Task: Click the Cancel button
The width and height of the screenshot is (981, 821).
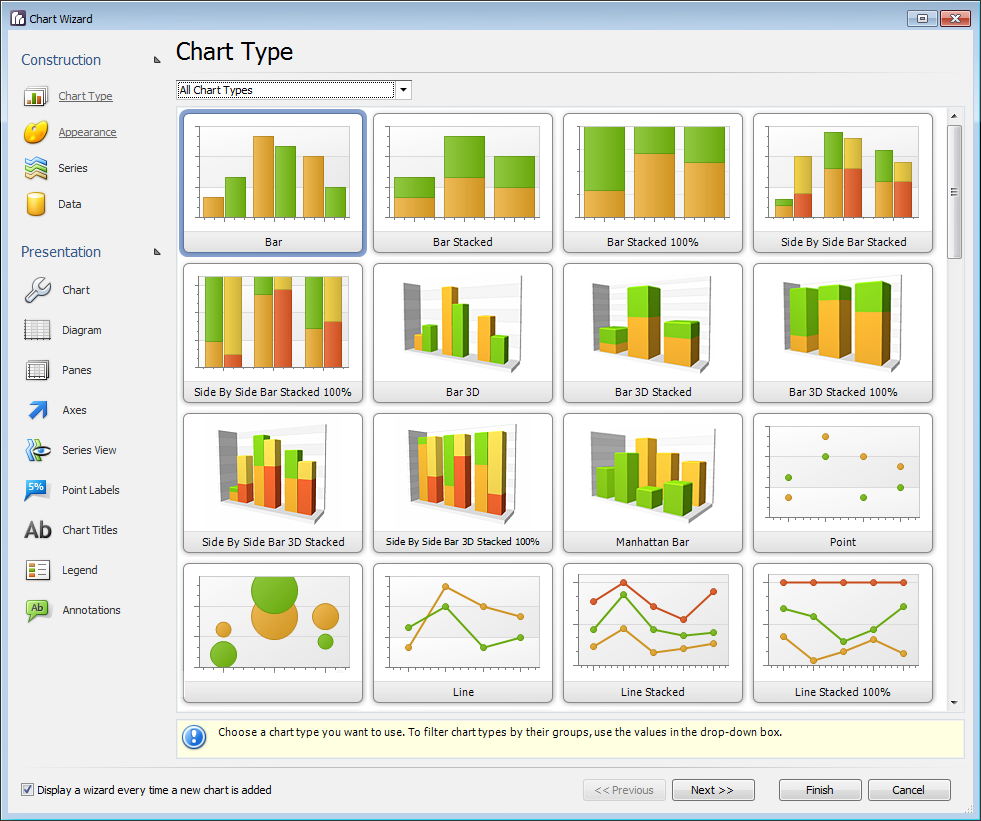Action: (x=909, y=790)
